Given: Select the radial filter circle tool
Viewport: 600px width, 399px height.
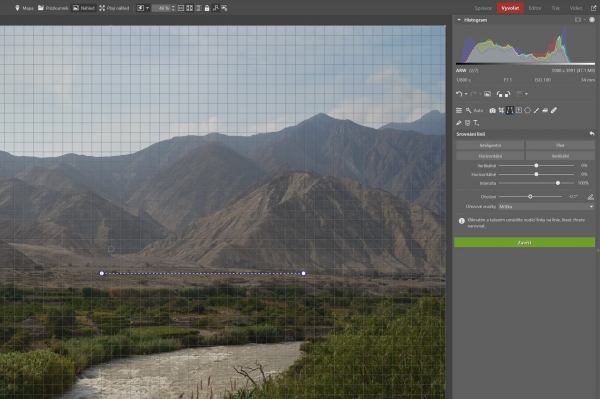Looking at the screenshot, I should (x=528, y=111).
